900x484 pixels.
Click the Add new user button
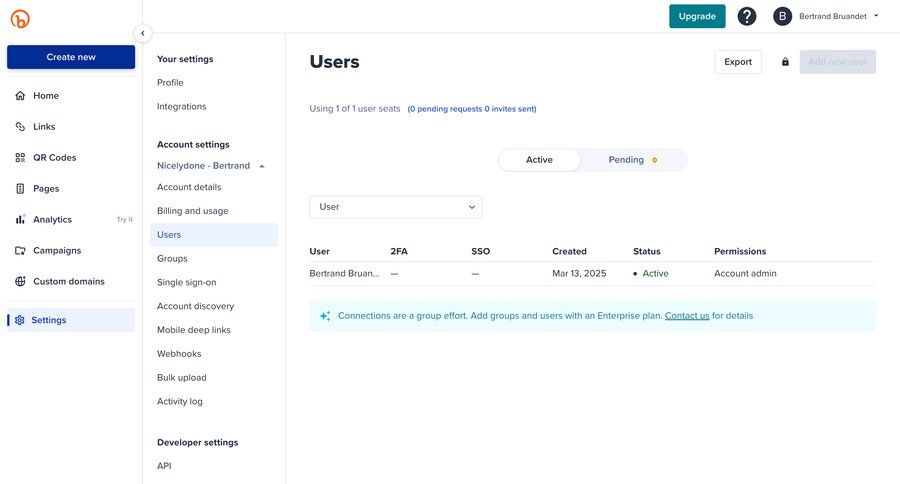tap(837, 62)
